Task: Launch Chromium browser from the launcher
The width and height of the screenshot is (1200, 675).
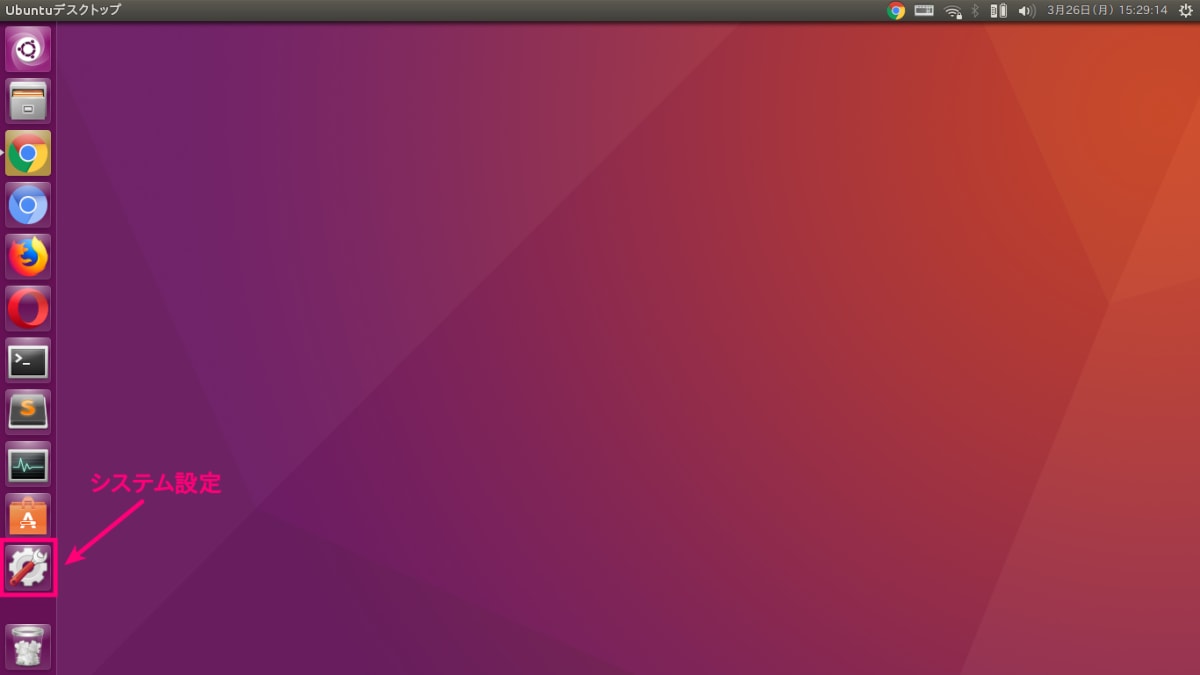Action: point(28,205)
